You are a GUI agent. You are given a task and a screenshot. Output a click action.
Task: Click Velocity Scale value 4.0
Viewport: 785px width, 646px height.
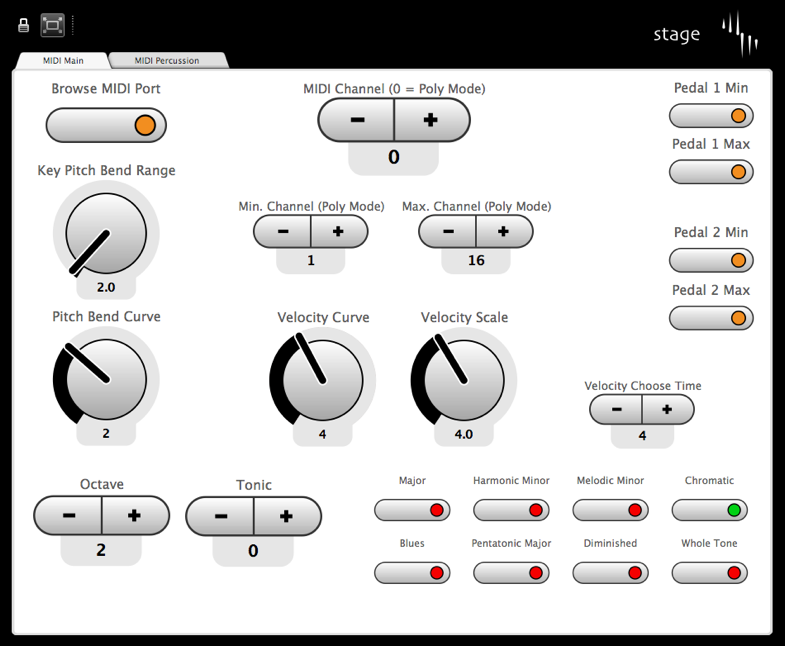[x=464, y=435]
